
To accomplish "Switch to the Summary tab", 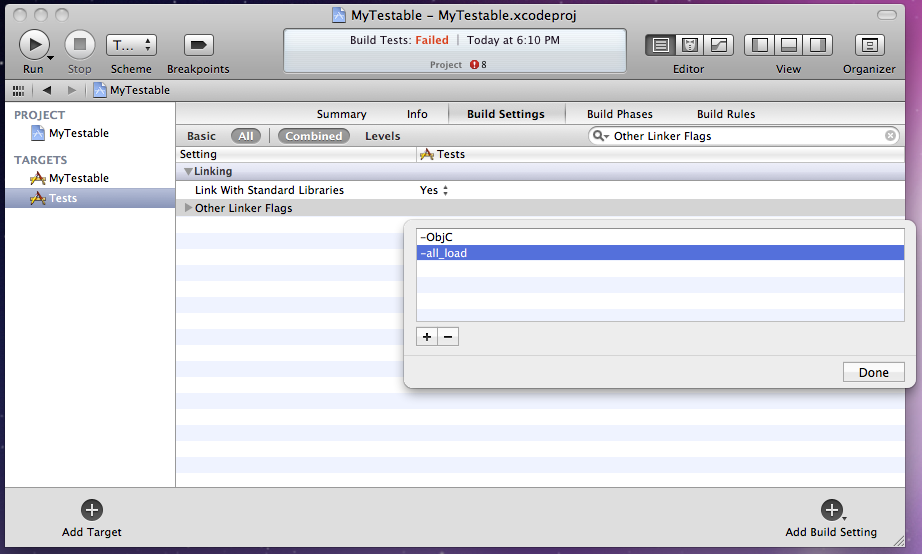I will click(x=341, y=114).
